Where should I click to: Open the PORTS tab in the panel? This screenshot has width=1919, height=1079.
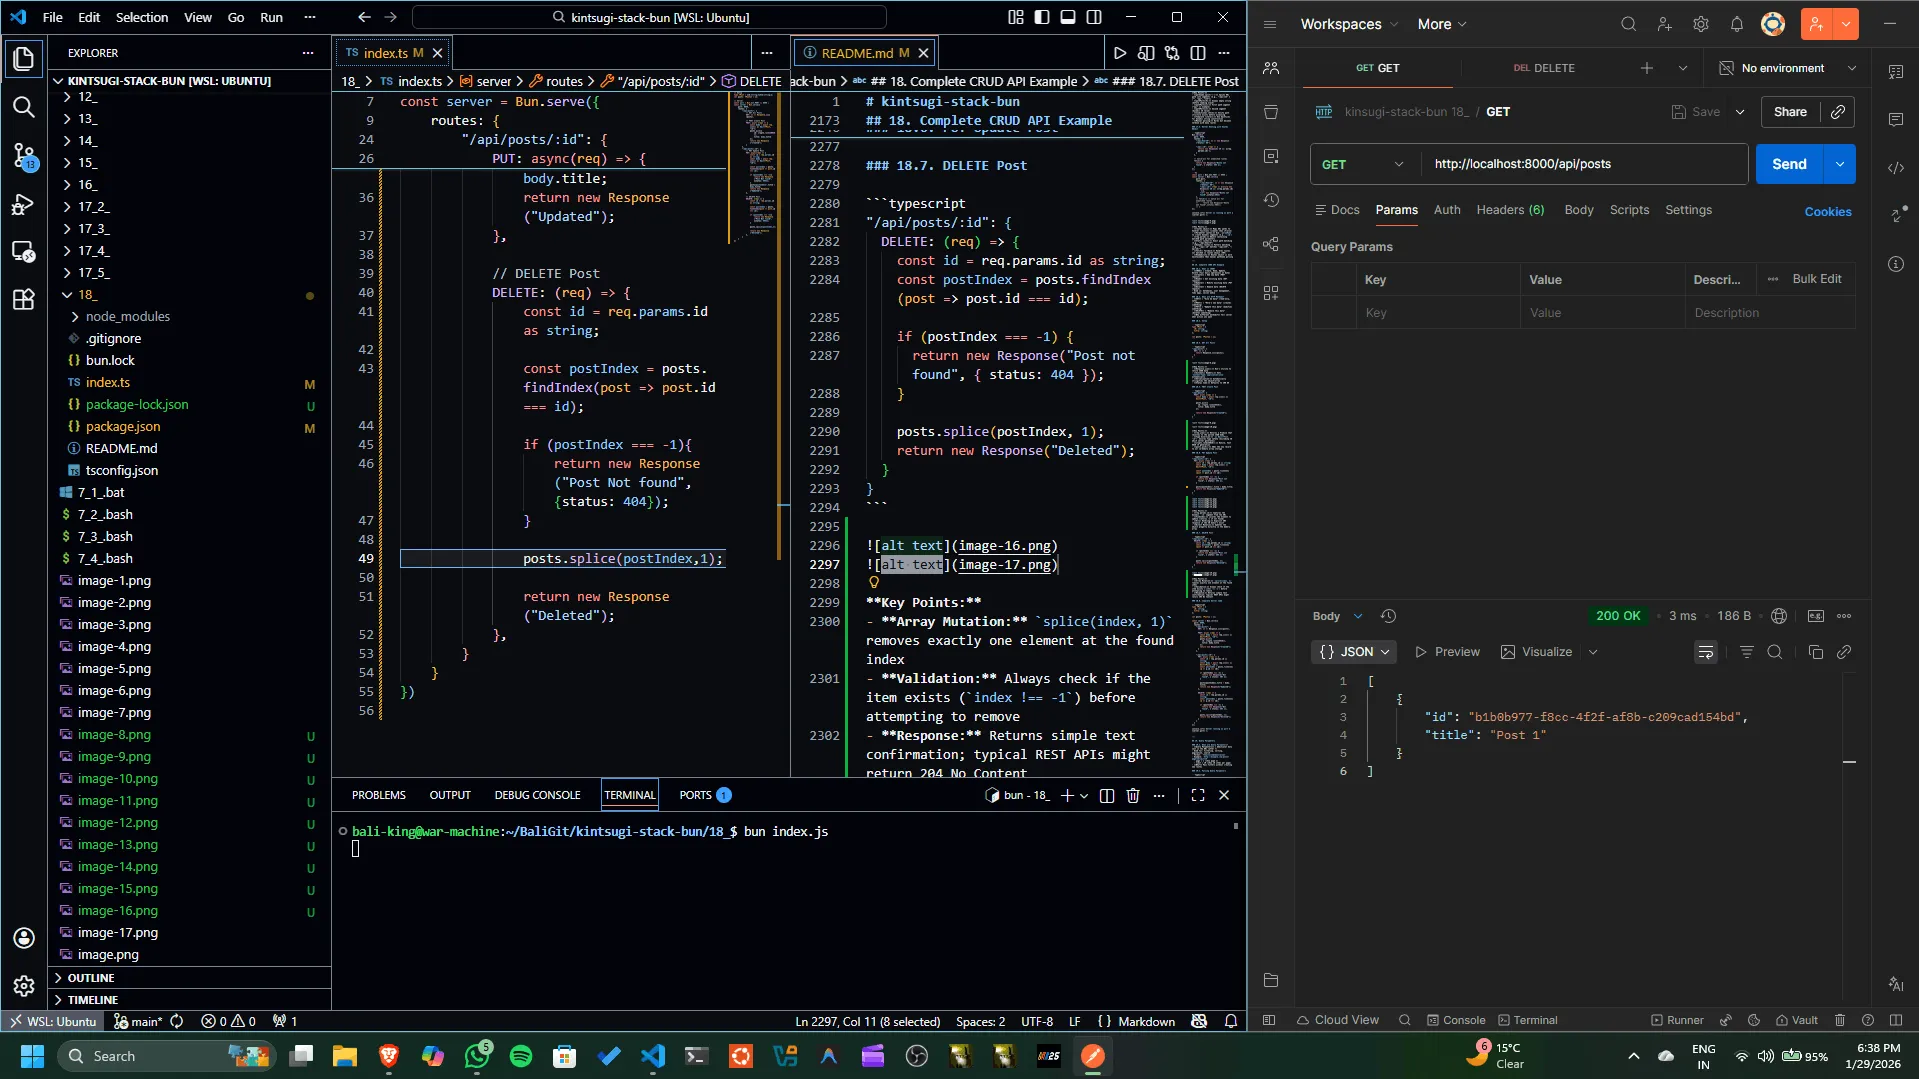695,795
